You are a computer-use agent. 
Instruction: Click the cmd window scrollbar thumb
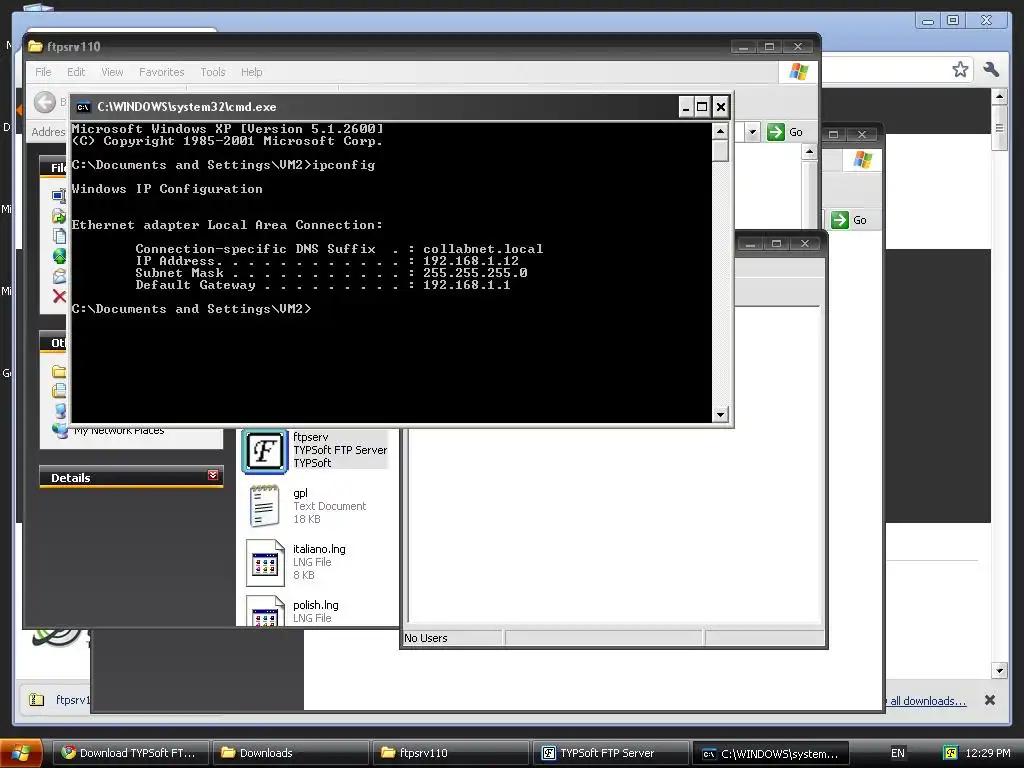[720, 152]
